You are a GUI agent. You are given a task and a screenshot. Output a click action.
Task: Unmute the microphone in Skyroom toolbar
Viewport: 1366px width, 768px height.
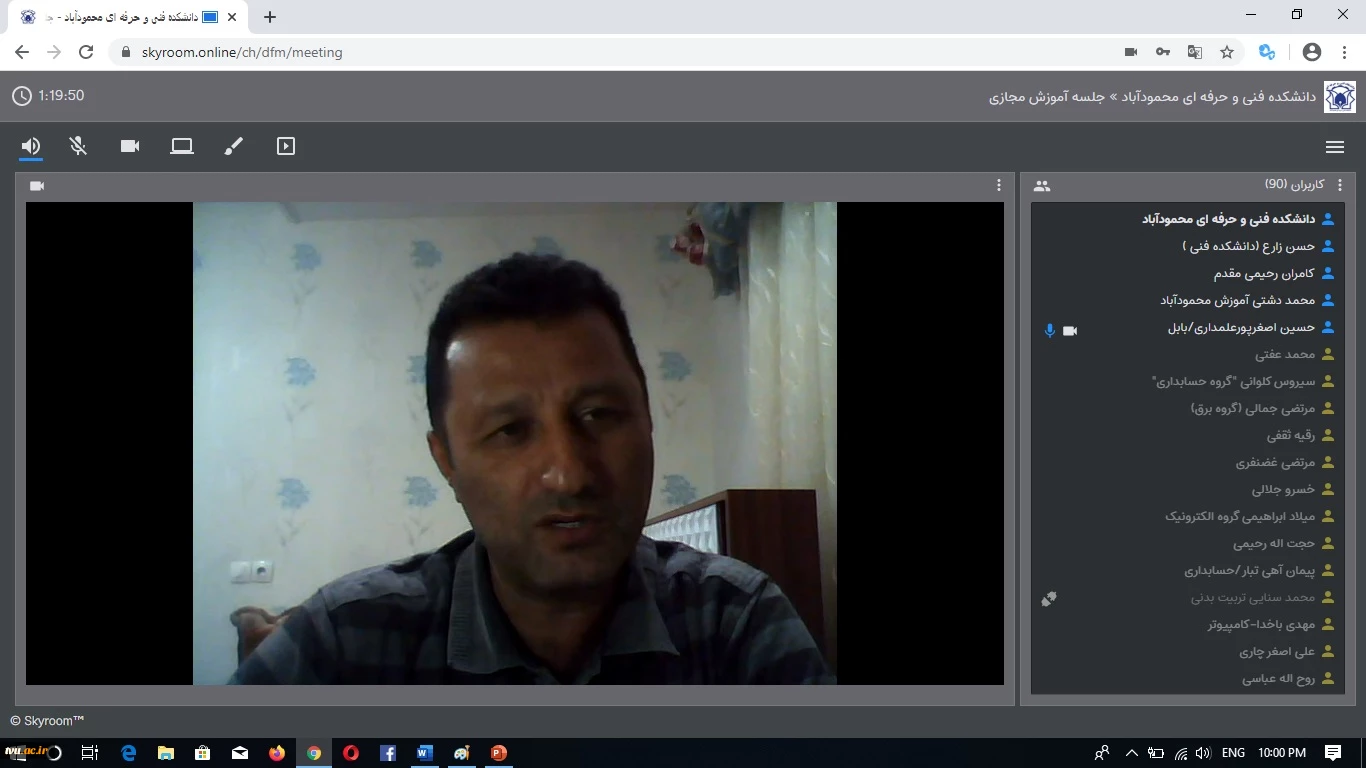tap(78, 146)
